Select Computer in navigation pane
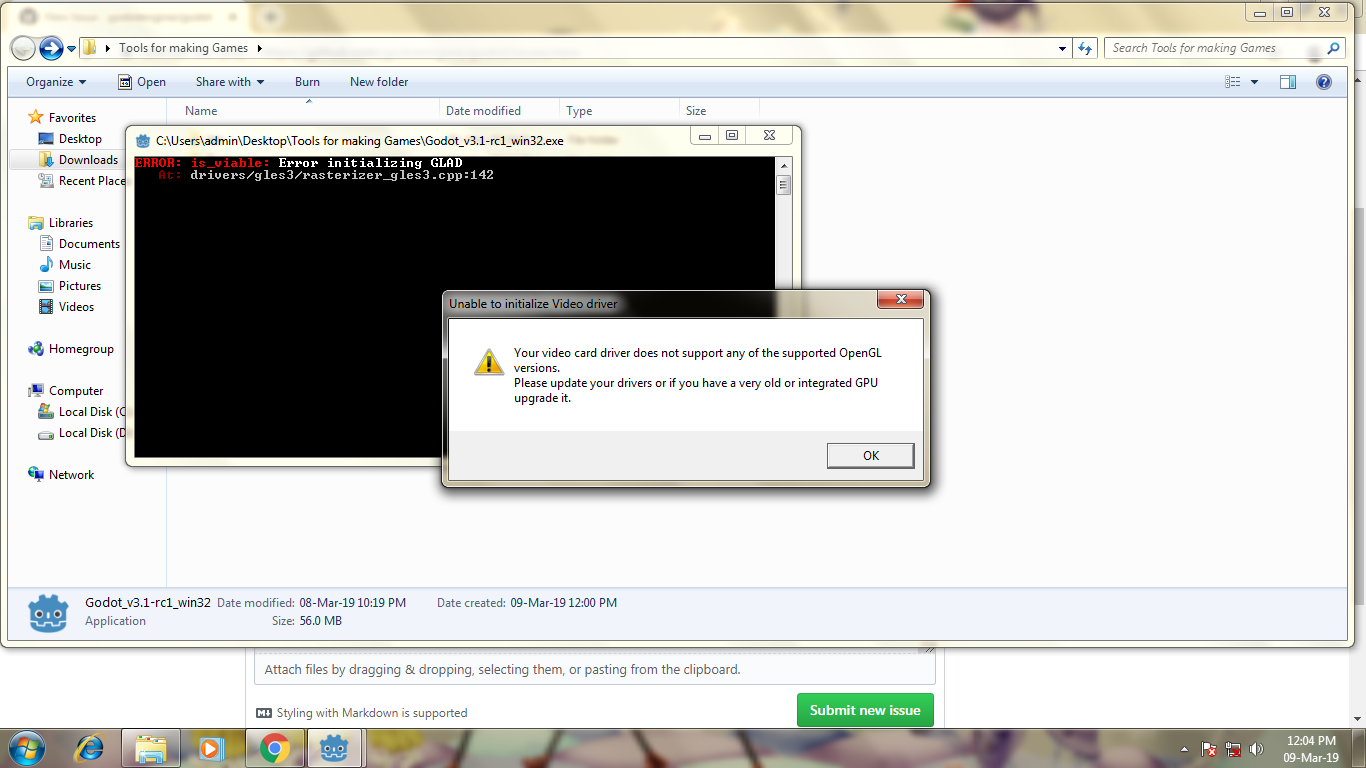The height and width of the screenshot is (768, 1366). 66,391
